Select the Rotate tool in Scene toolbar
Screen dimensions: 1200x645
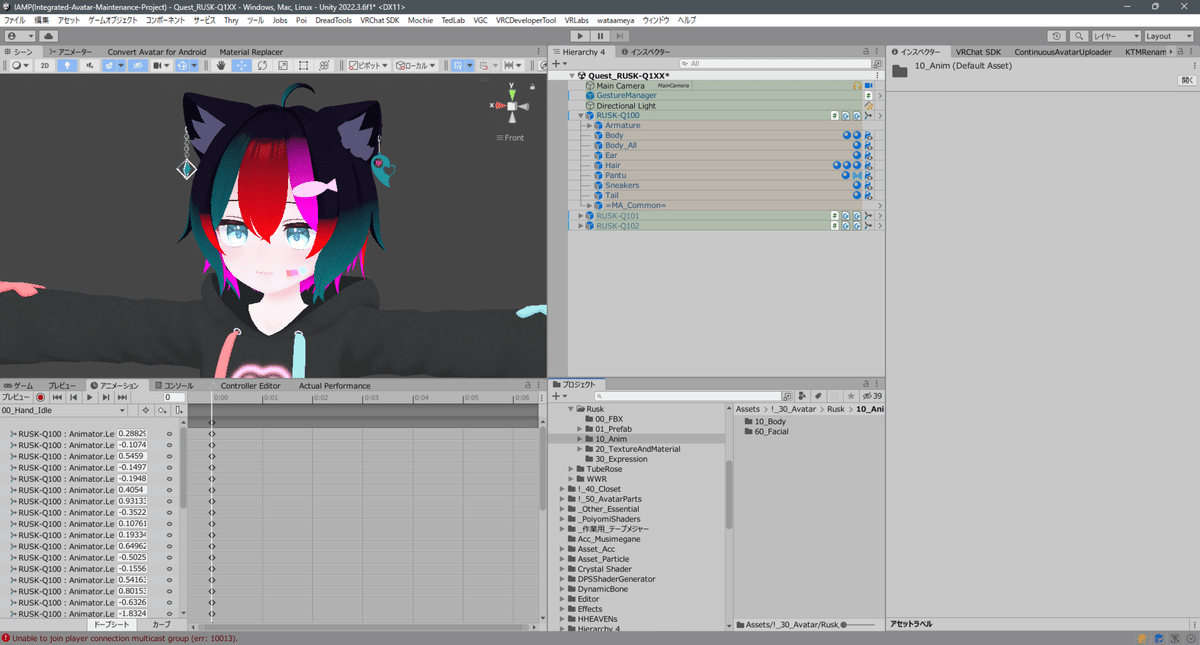[262, 65]
